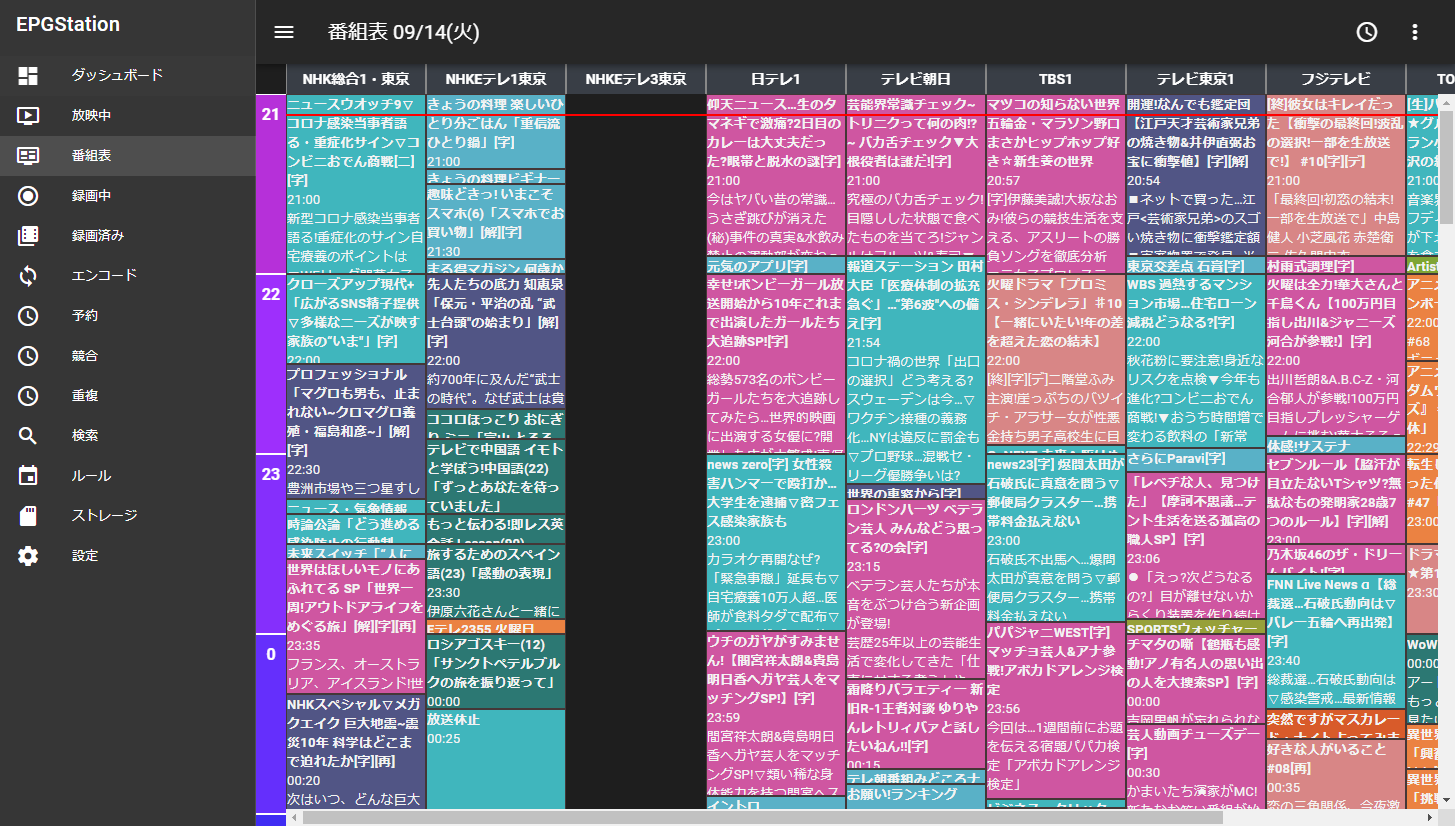Select テレビ東京1 channel header

[x=1196, y=79]
